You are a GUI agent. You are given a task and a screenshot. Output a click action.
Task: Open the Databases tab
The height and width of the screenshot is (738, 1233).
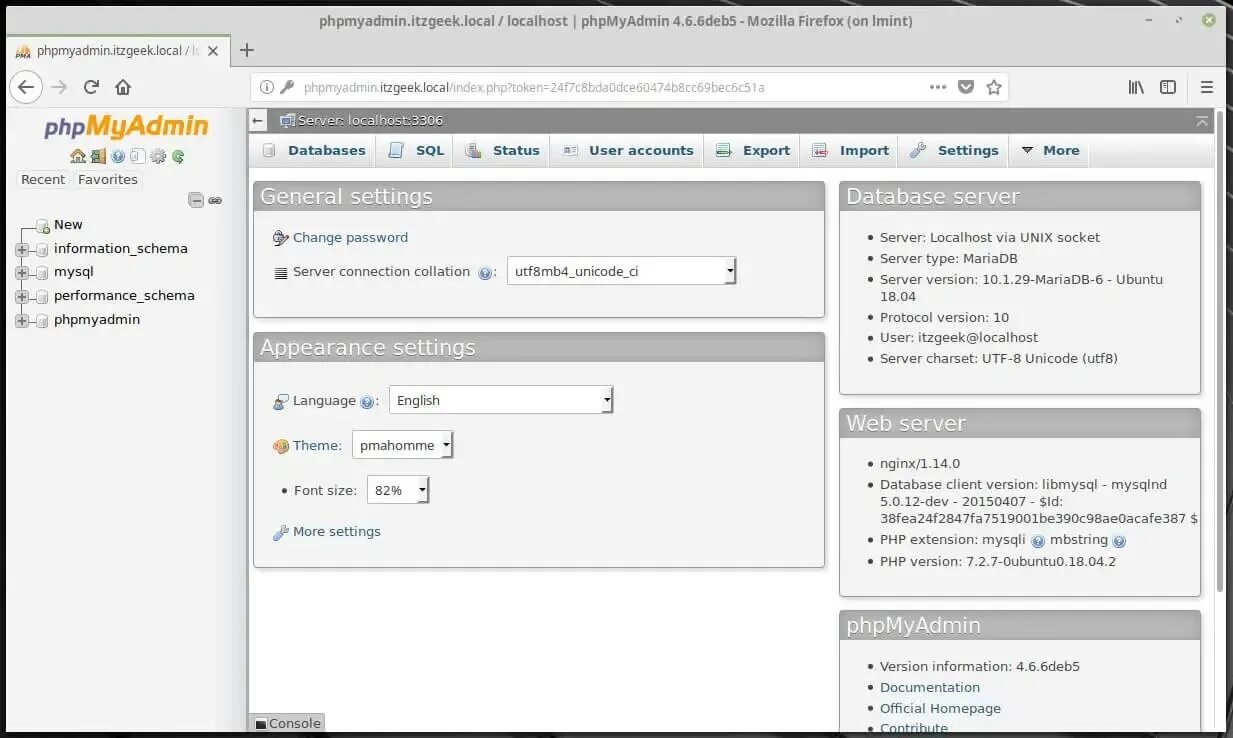(x=313, y=150)
